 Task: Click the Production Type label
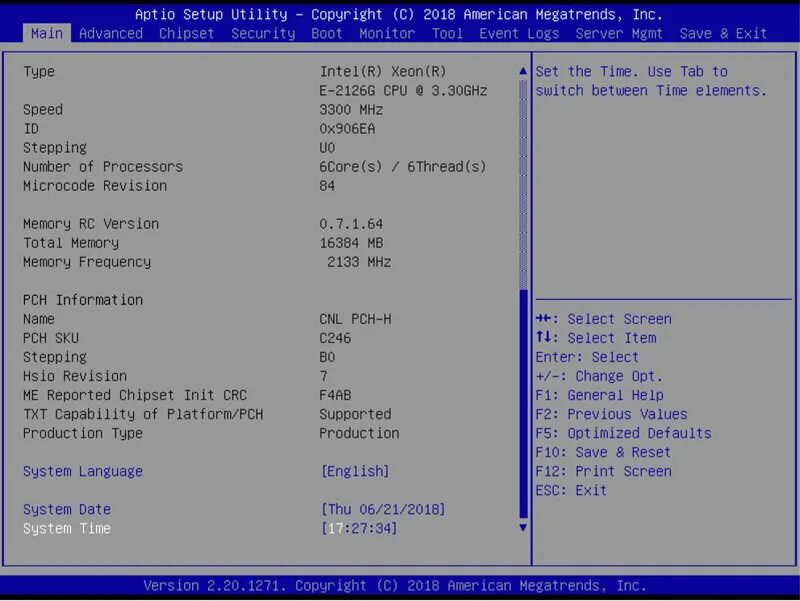click(83, 433)
